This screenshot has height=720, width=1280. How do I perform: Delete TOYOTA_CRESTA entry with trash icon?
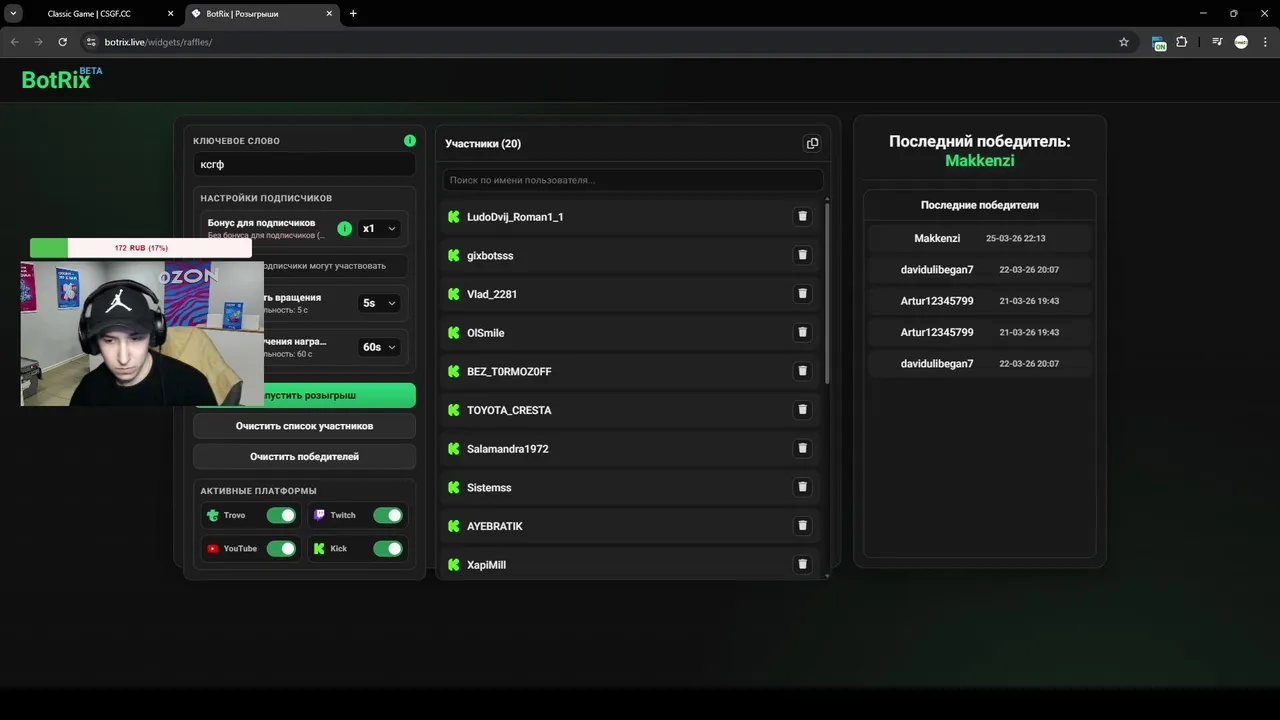pos(802,410)
